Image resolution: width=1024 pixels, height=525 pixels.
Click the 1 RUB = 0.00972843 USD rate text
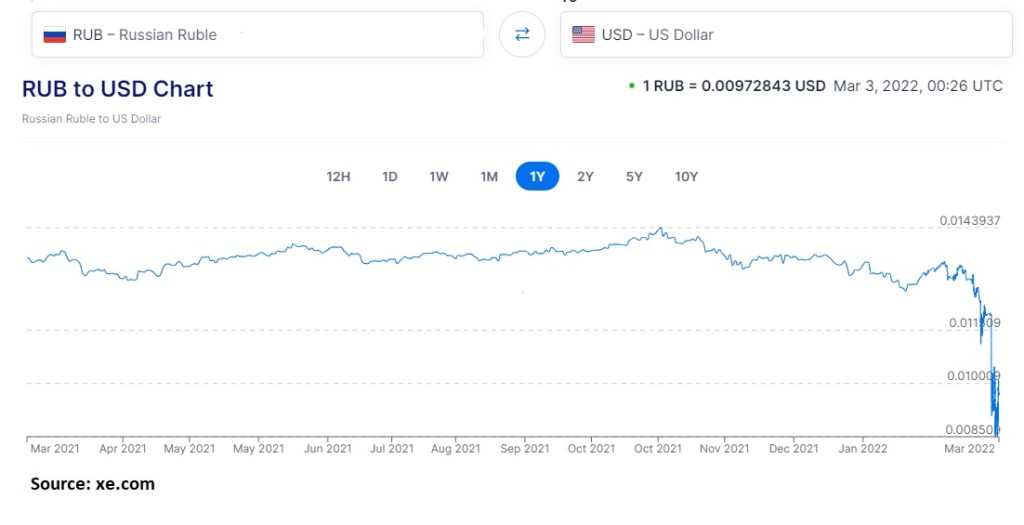734,86
